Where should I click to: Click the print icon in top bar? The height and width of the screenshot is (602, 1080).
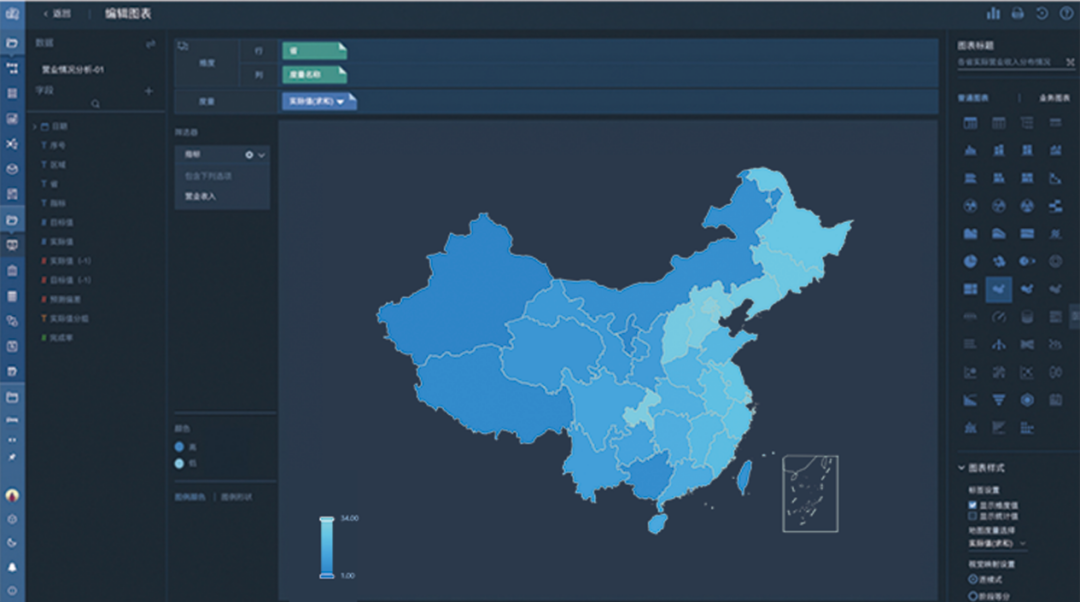tap(1018, 13)
